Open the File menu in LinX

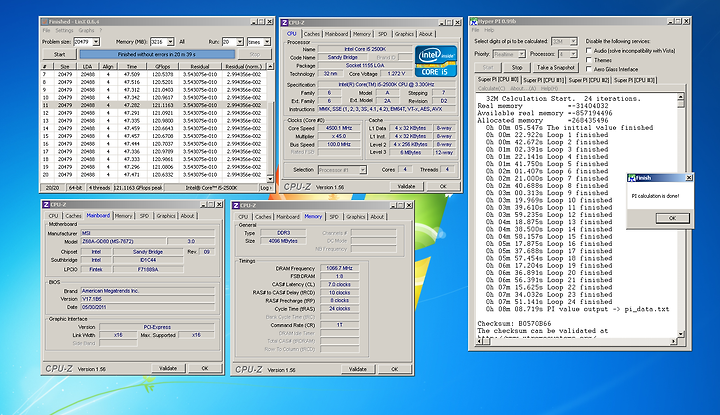(x=46, y=30)
